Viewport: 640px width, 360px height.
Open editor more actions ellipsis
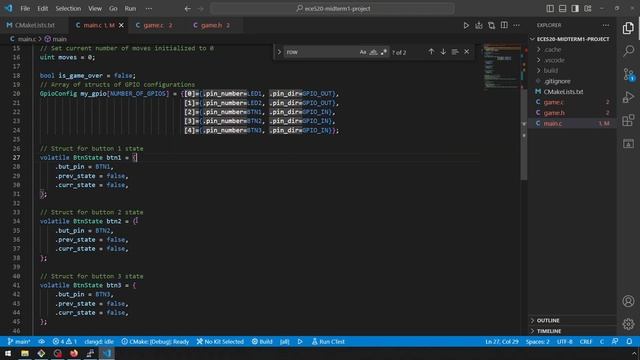(517, 25)
